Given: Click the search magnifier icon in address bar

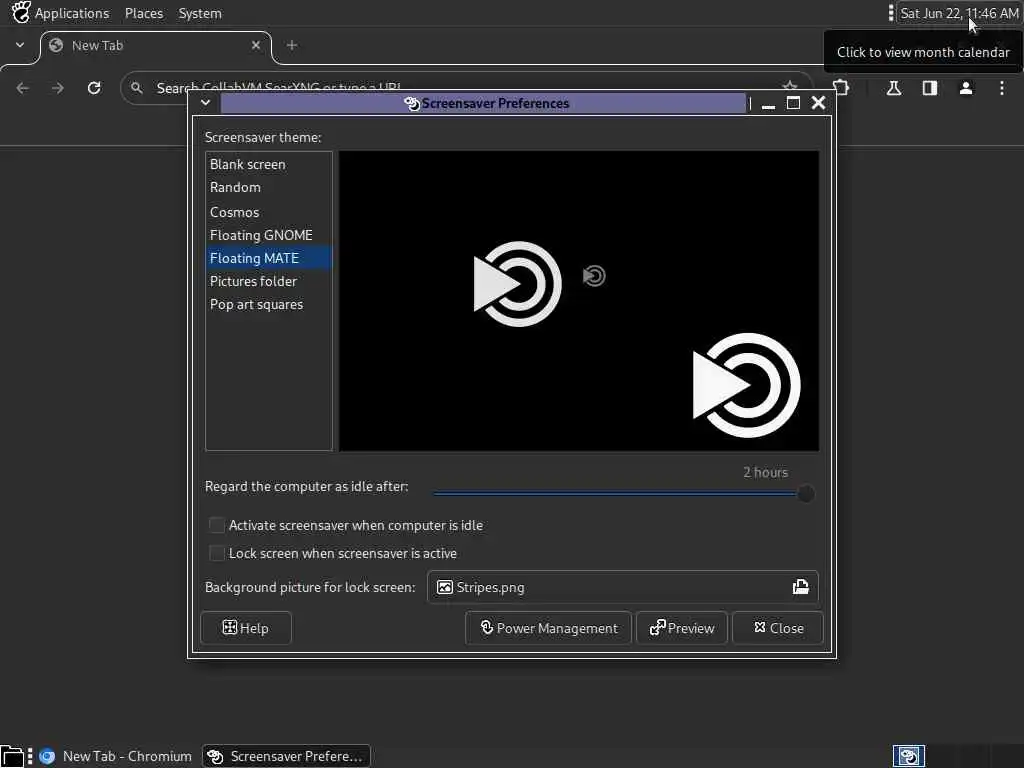Looking at the screenshot, I should point(136,88).
